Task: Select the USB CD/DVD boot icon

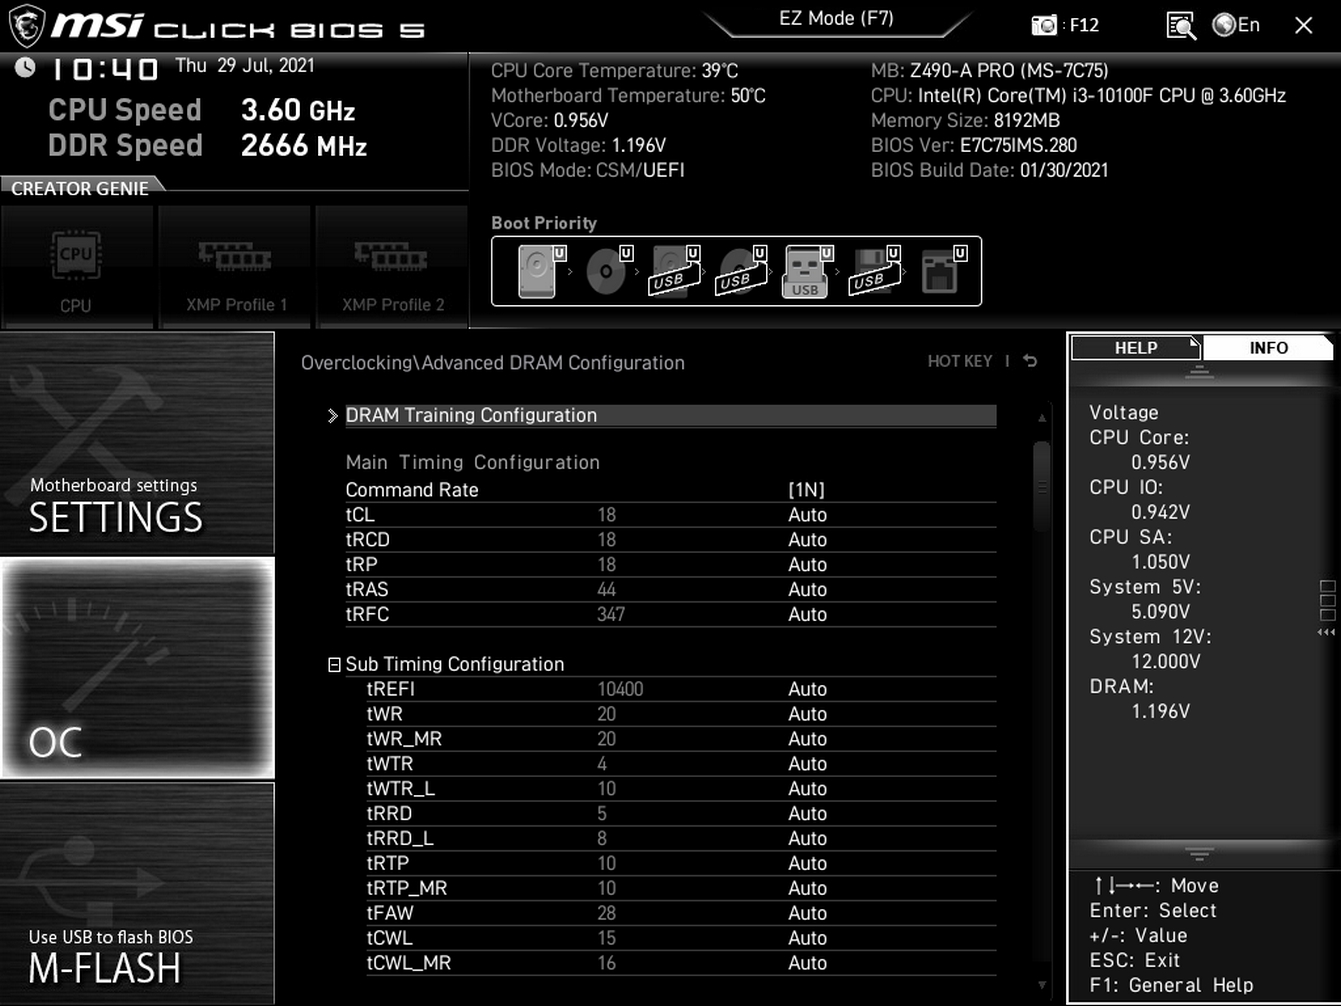Action: [x=741, y=271]
